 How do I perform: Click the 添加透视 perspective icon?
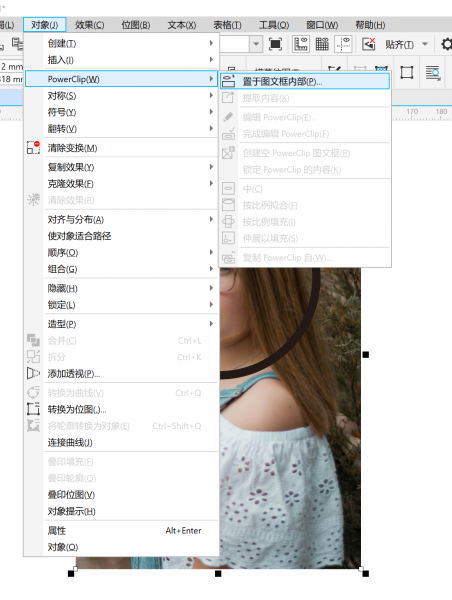[33, 373]
